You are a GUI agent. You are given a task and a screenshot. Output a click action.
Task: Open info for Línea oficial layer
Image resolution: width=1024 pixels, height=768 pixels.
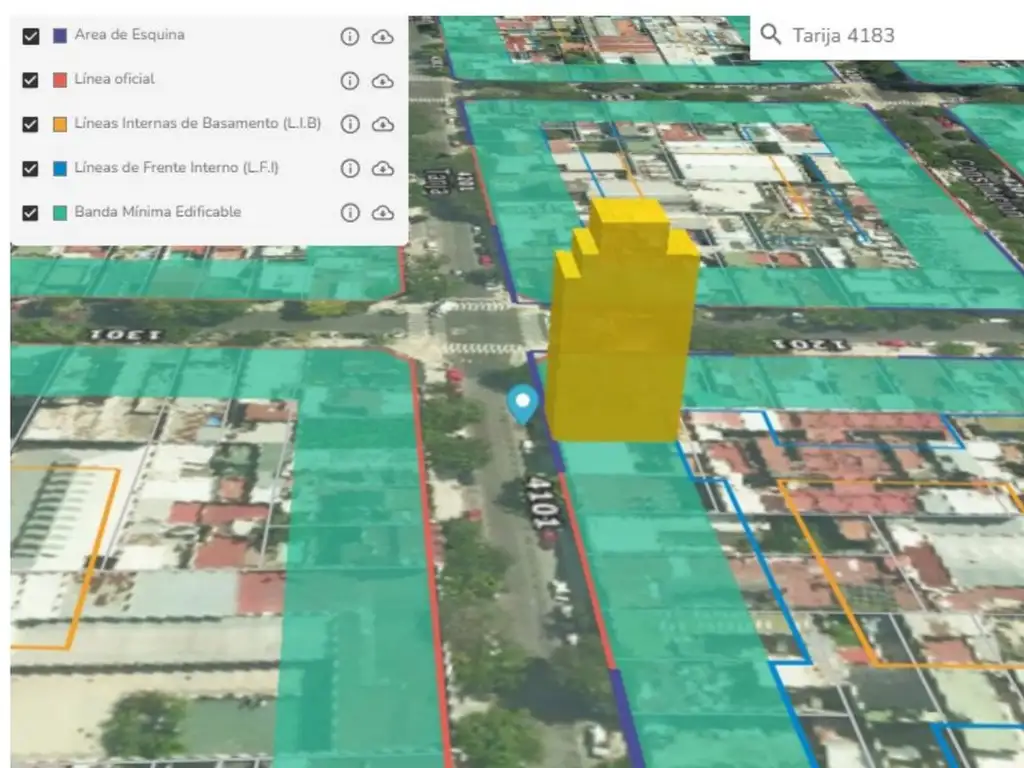click(350, 81)
